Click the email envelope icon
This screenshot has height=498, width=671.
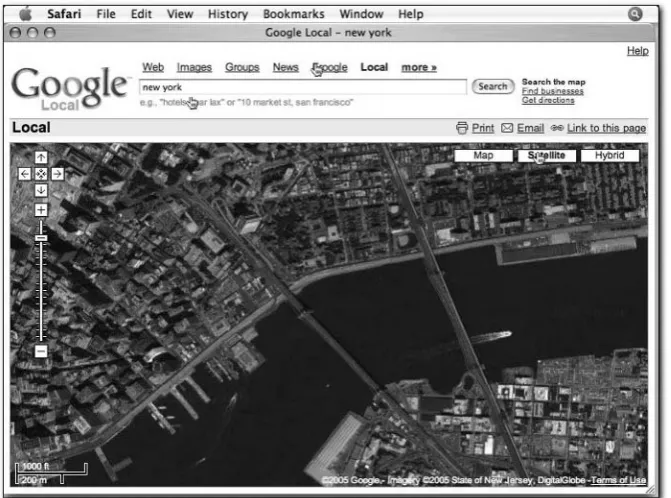tap(507, 128)
